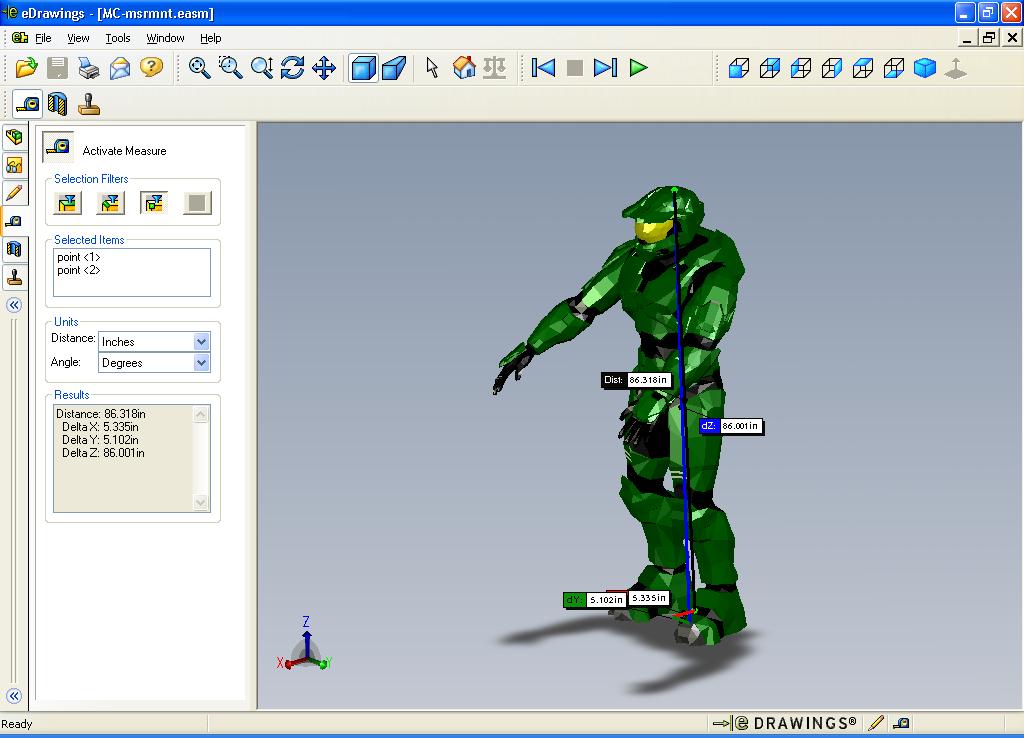This screenshot has width=1024, height=738.
Task: Select the Rotate view tool
Action: coord(292,68)
